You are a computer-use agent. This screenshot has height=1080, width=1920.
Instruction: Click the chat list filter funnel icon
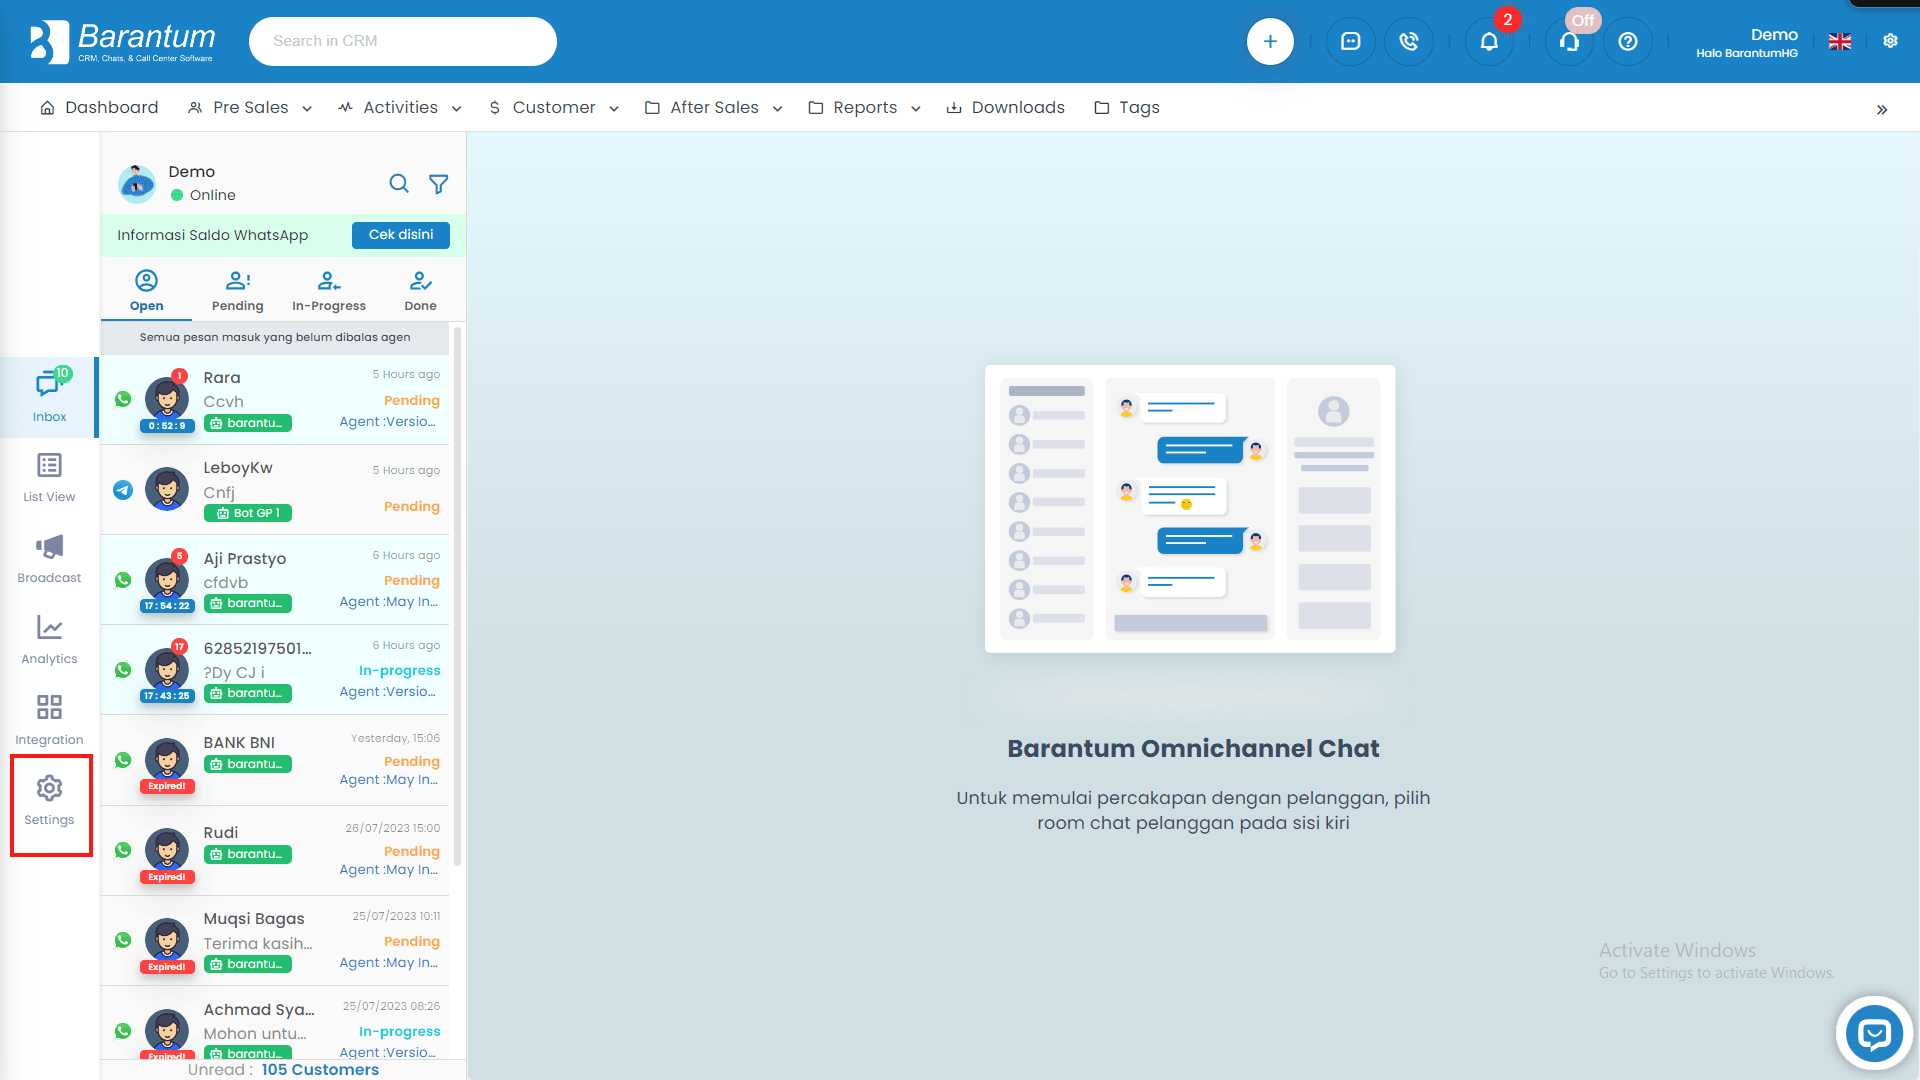coord(438,184)
